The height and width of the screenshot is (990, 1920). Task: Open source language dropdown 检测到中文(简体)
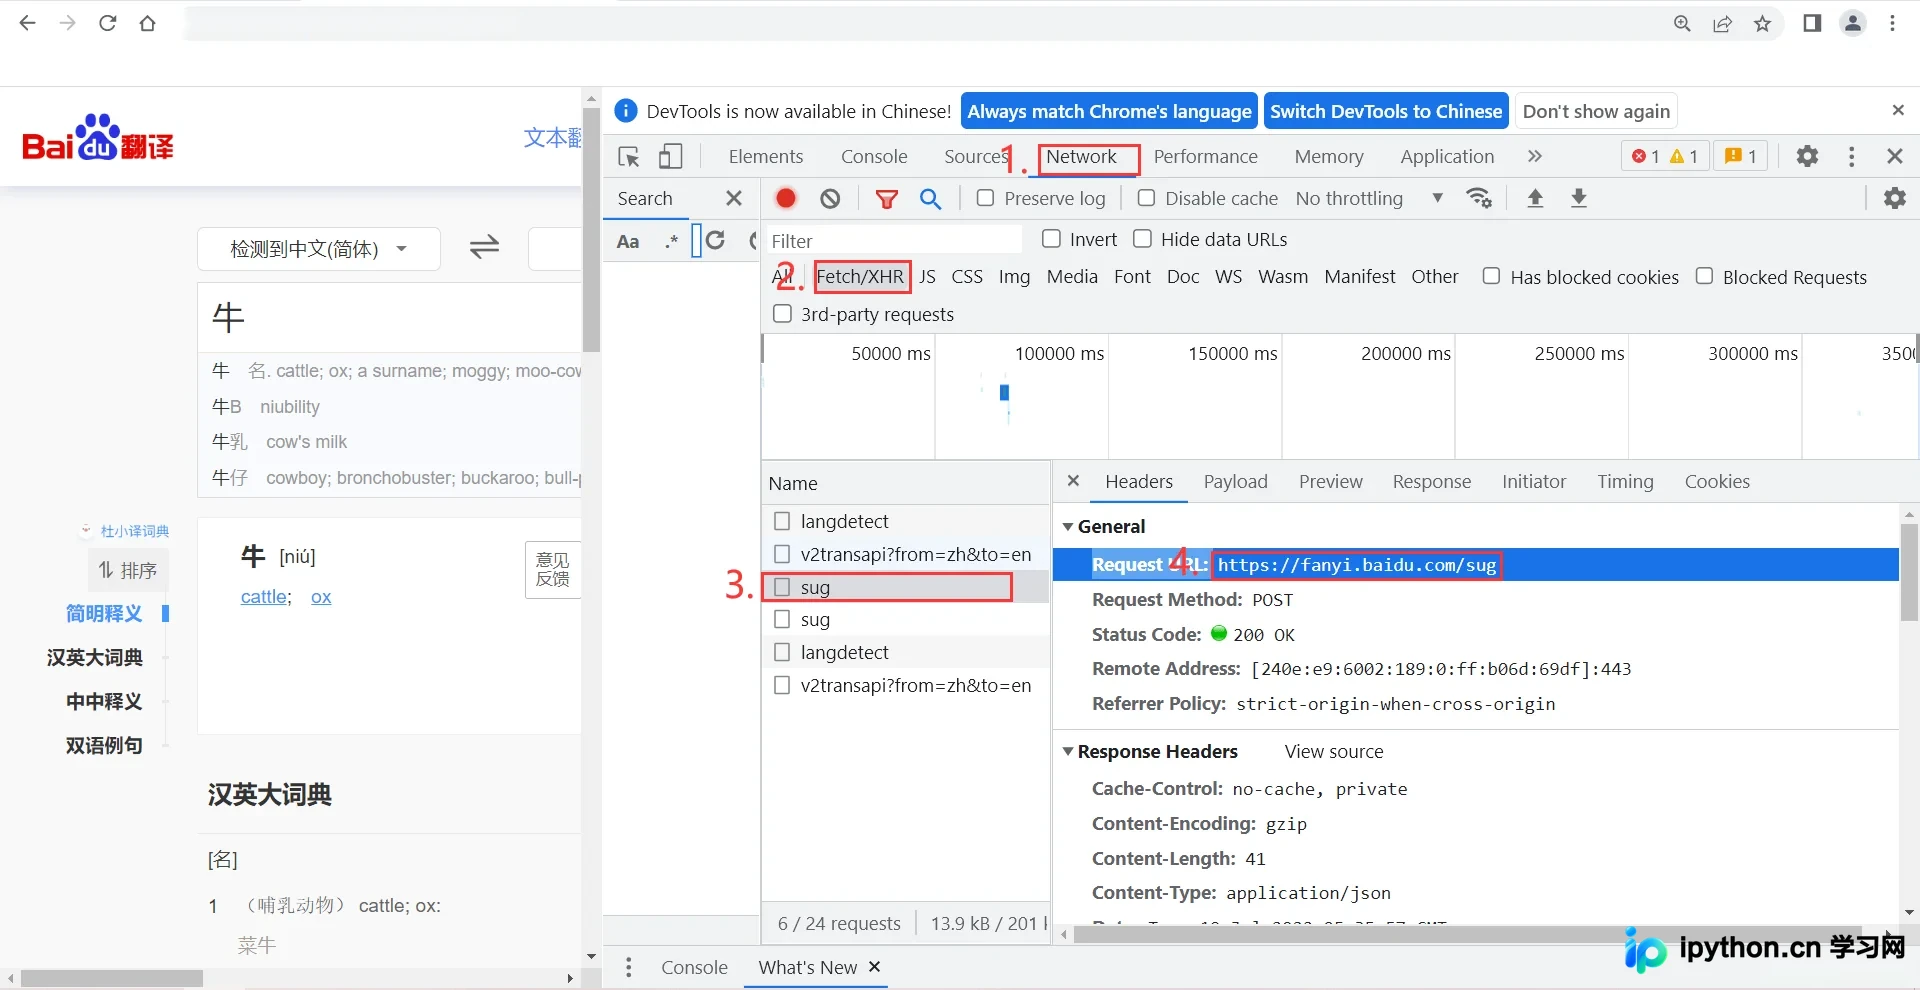[x=319, y=249]
